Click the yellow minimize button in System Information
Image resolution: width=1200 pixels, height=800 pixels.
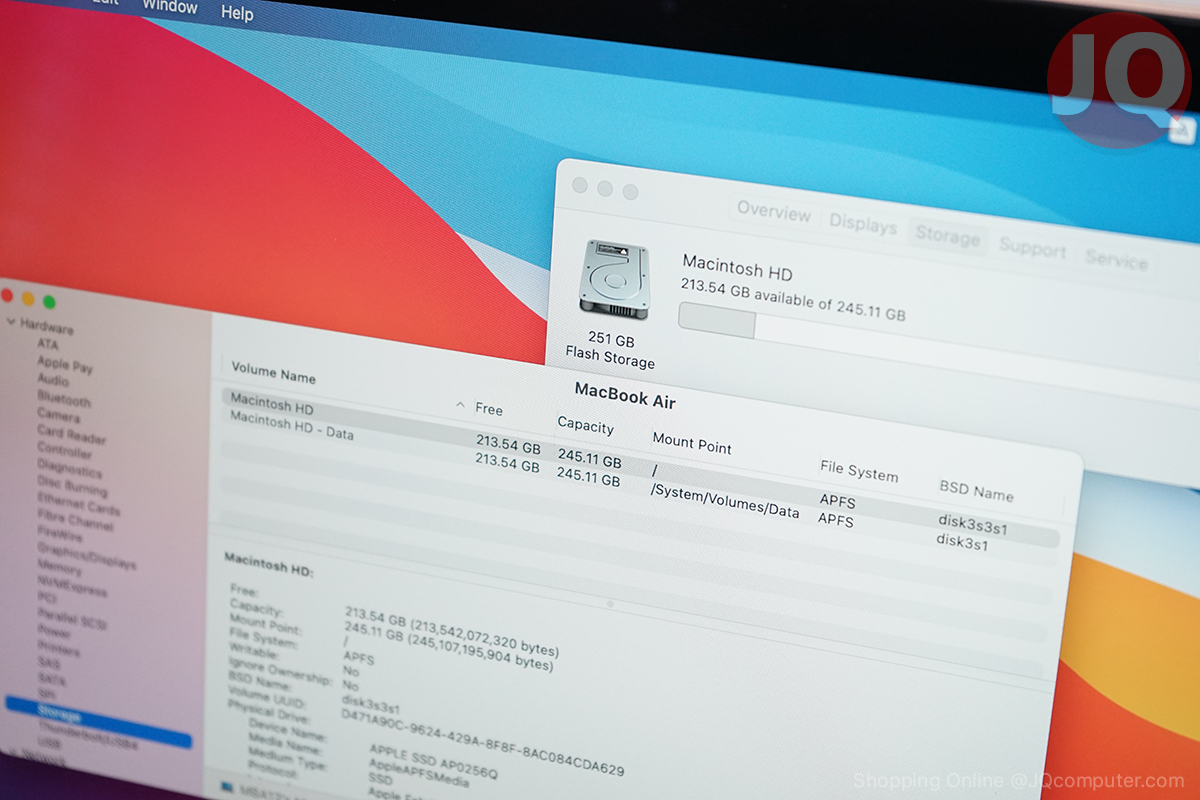pos(28,298)
